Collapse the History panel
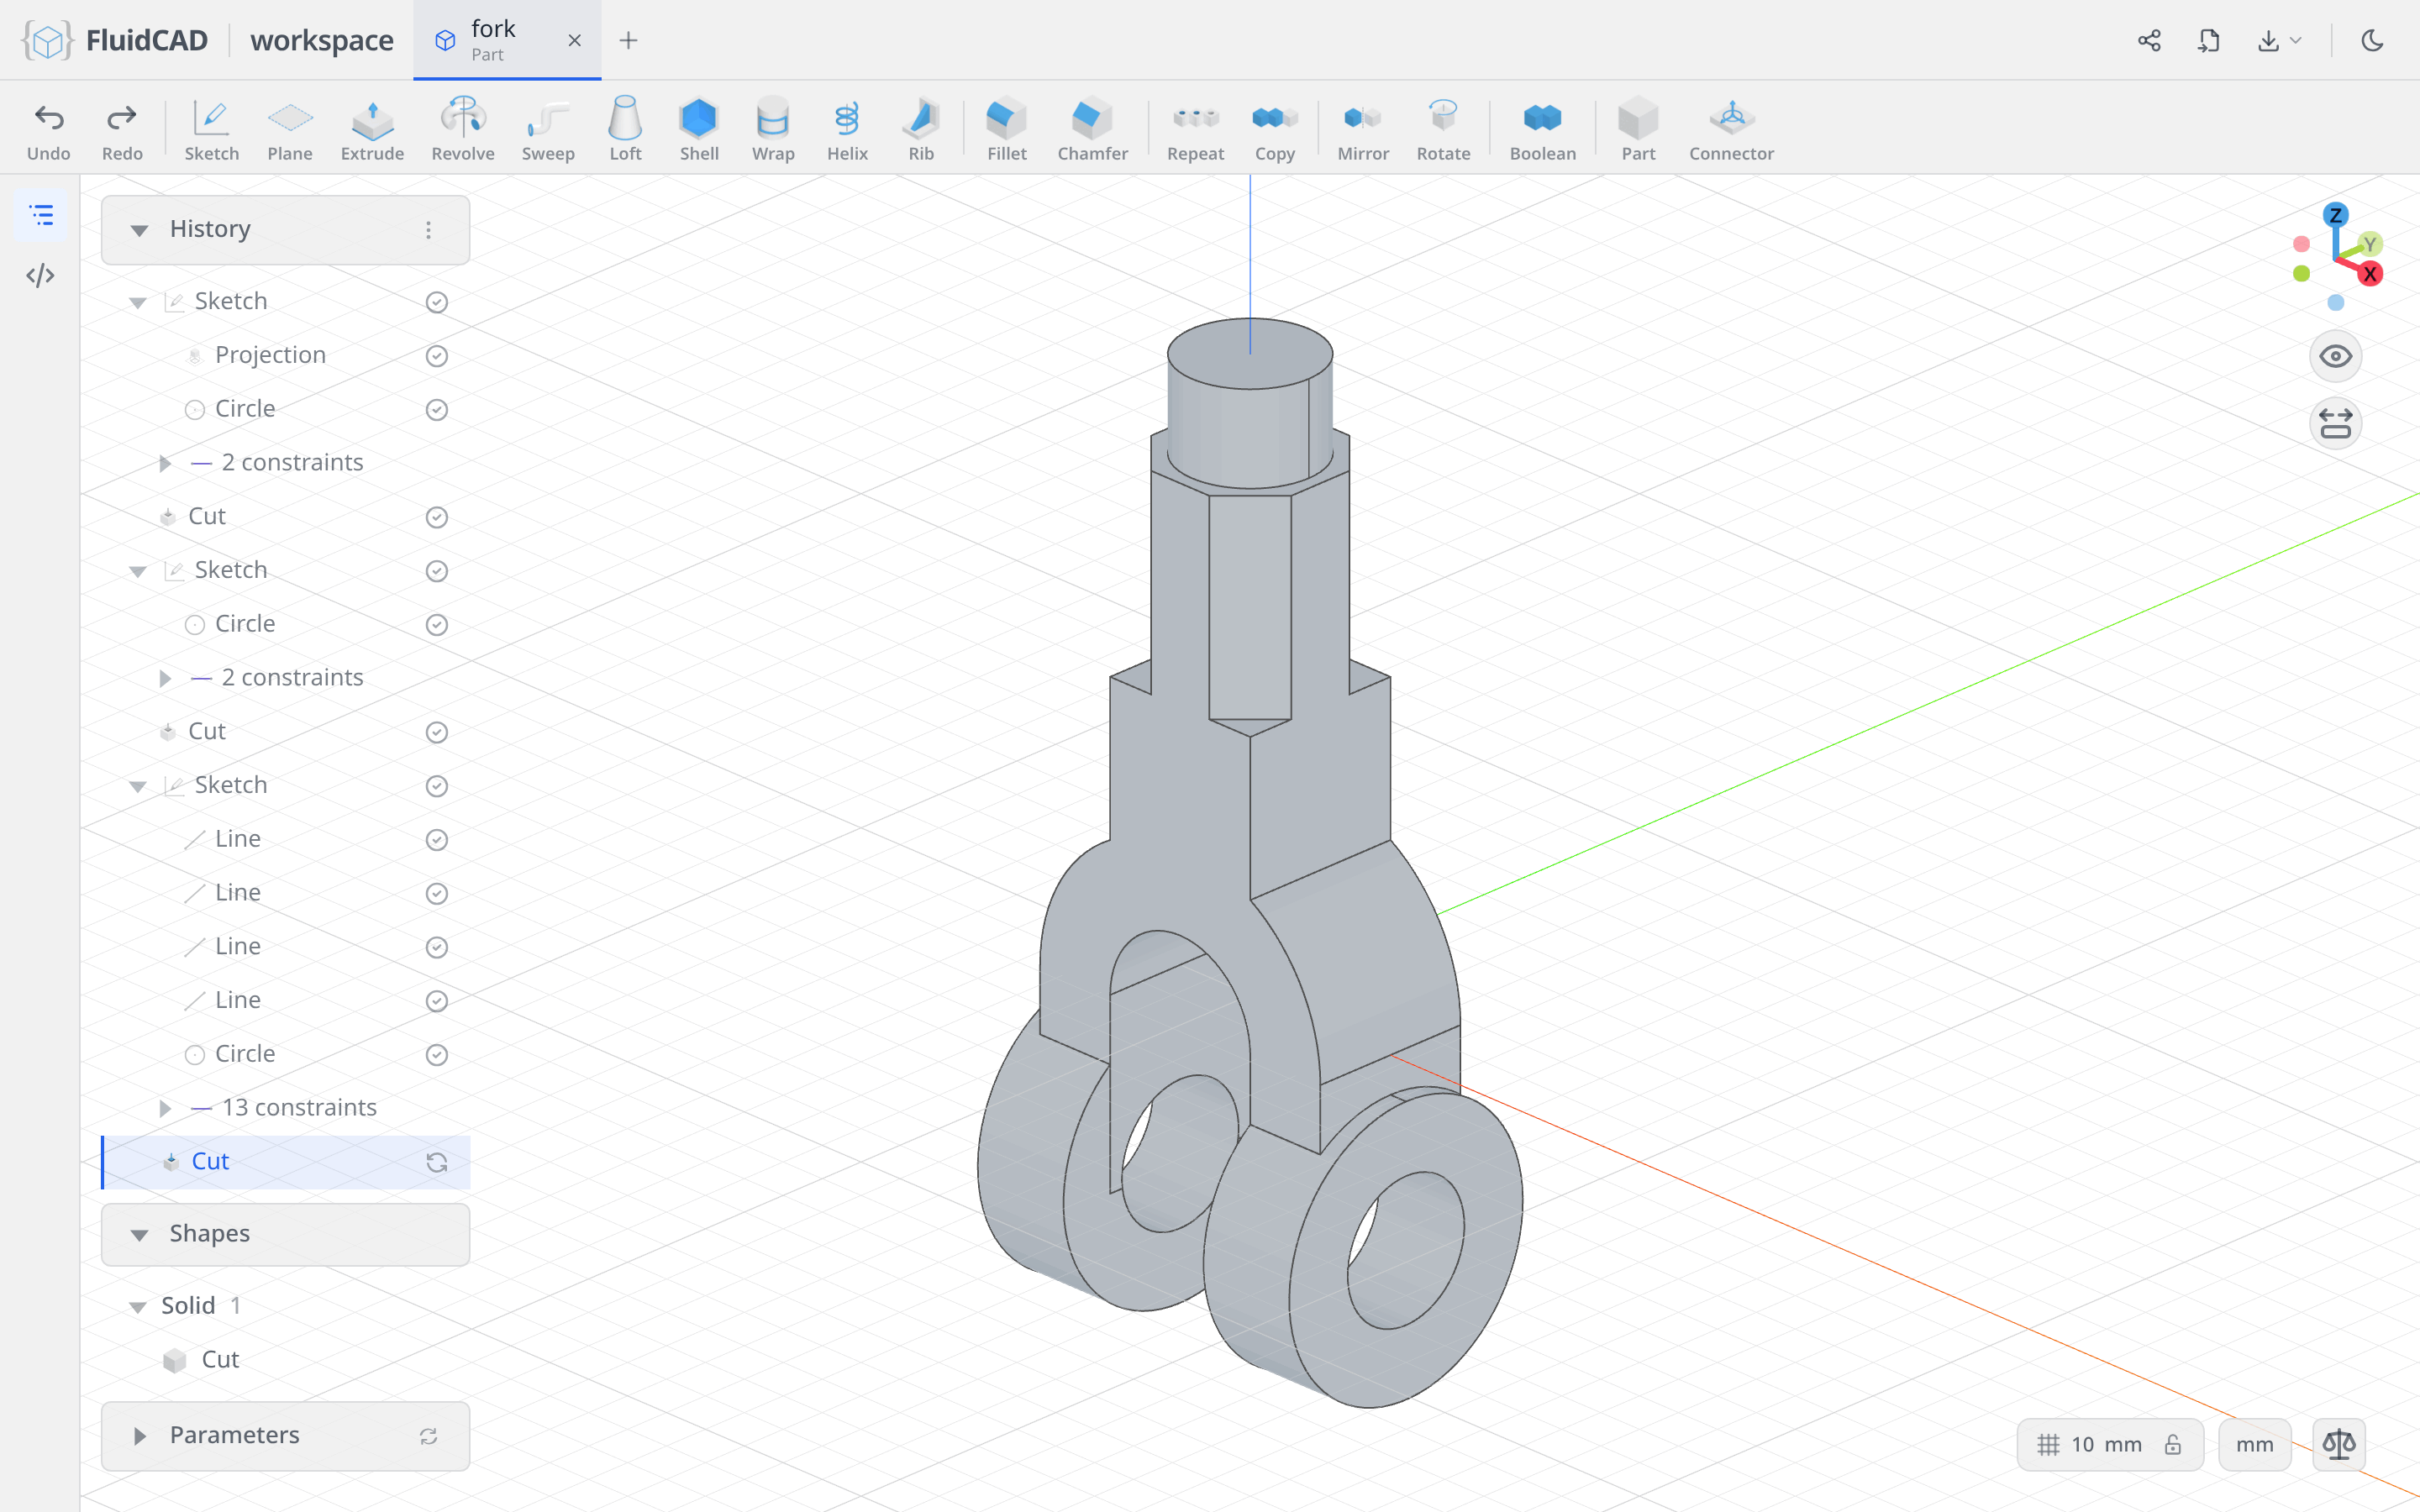This screenshot has height=1512, width=2420. (139, 230)
